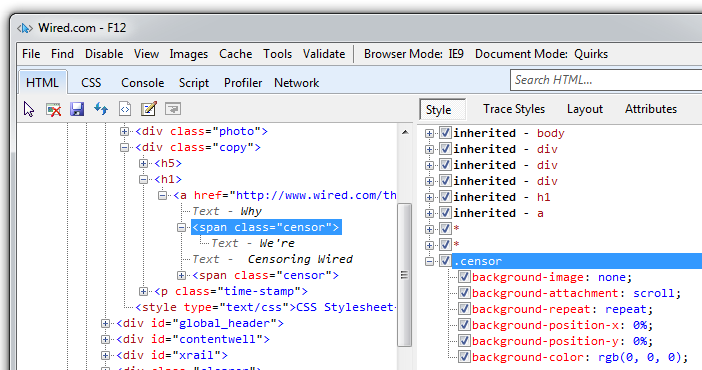Click the Search HTML input field

pyautogui.click(x=606, y=80)
